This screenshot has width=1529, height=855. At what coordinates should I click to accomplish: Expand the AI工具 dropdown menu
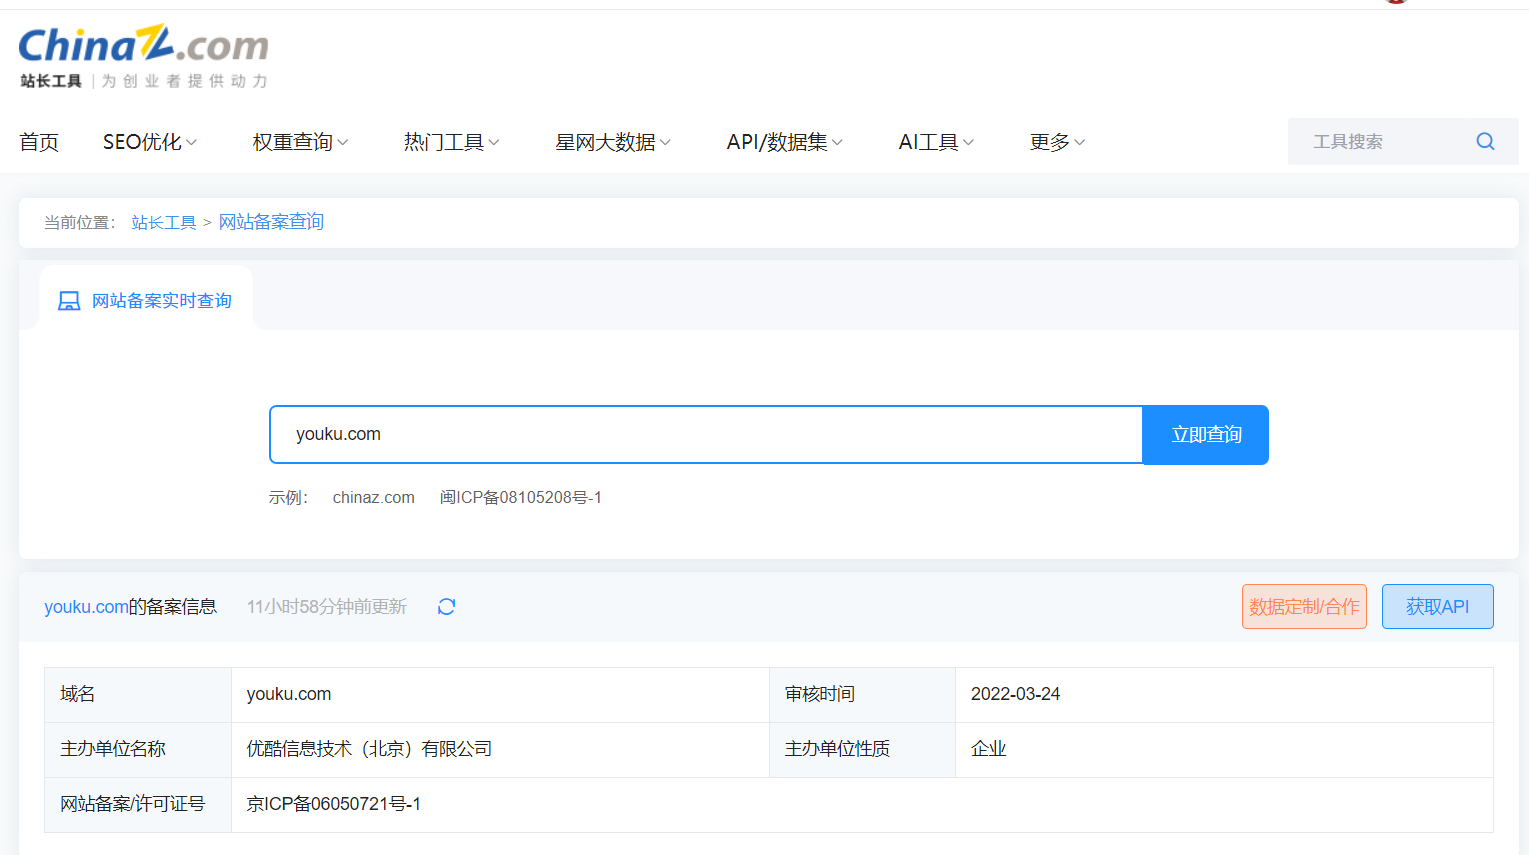[x=936, y=142]
